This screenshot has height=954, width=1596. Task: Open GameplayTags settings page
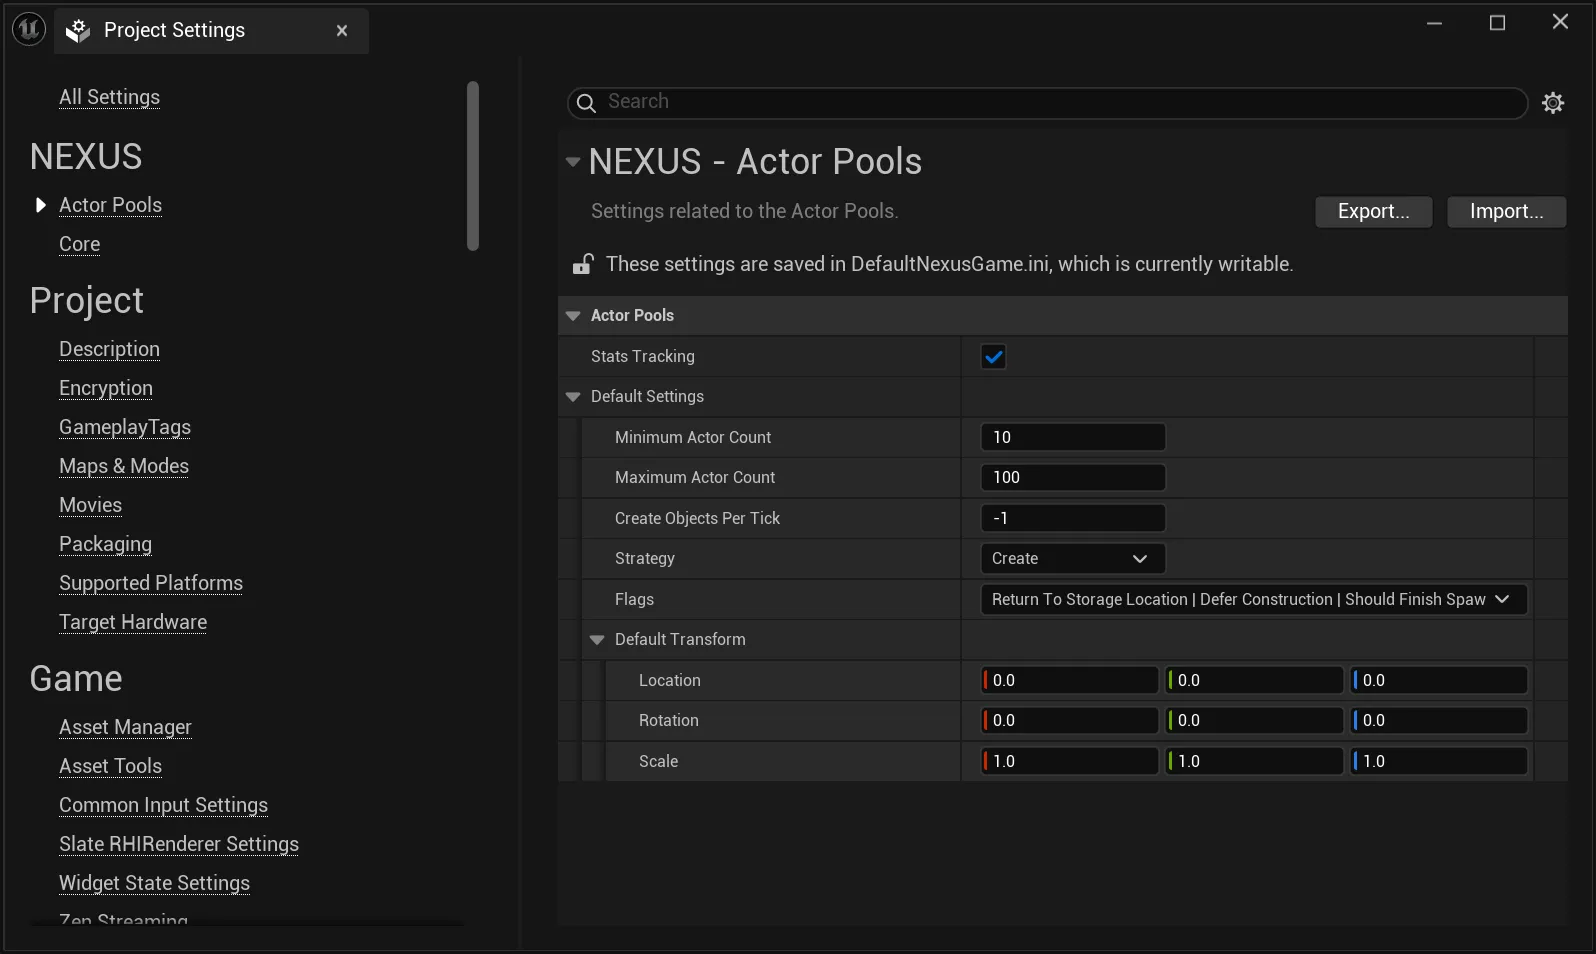(x=125, y=427)
